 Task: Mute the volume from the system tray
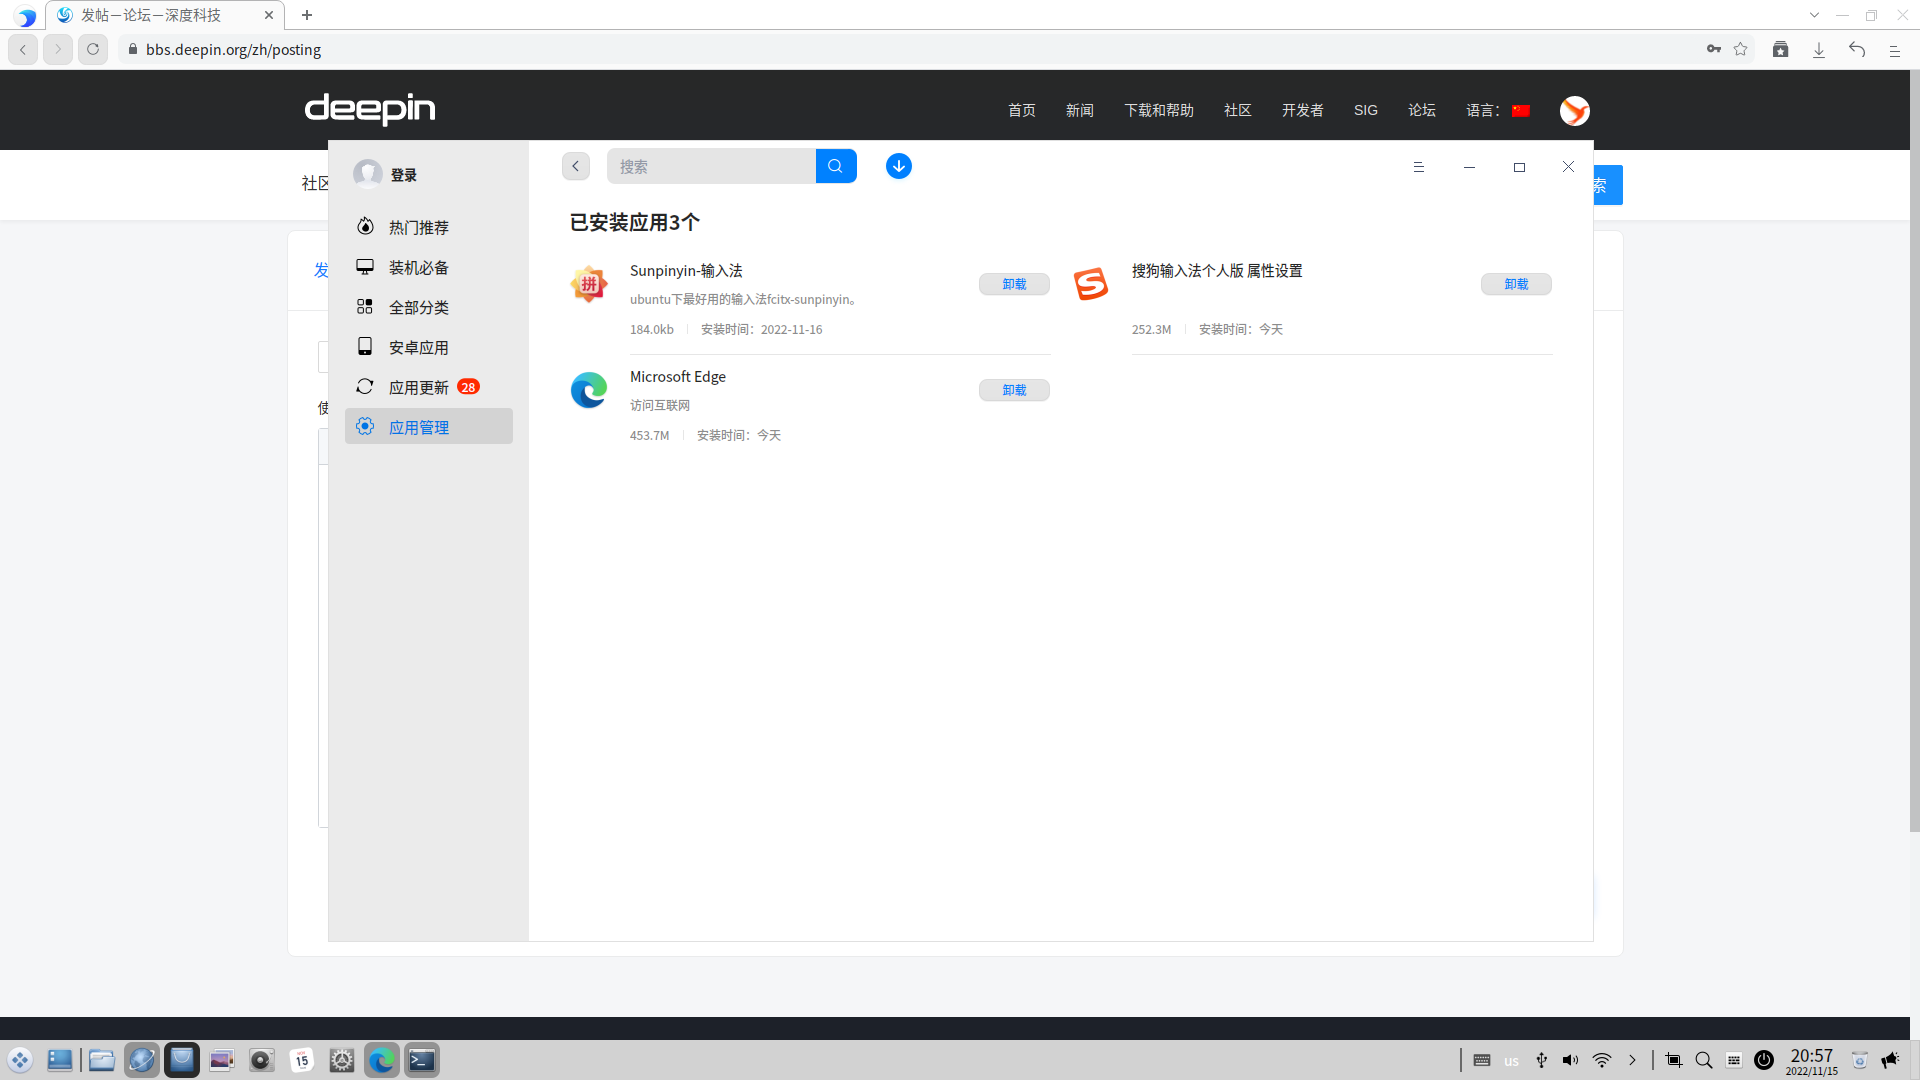click(1570, 1060)
